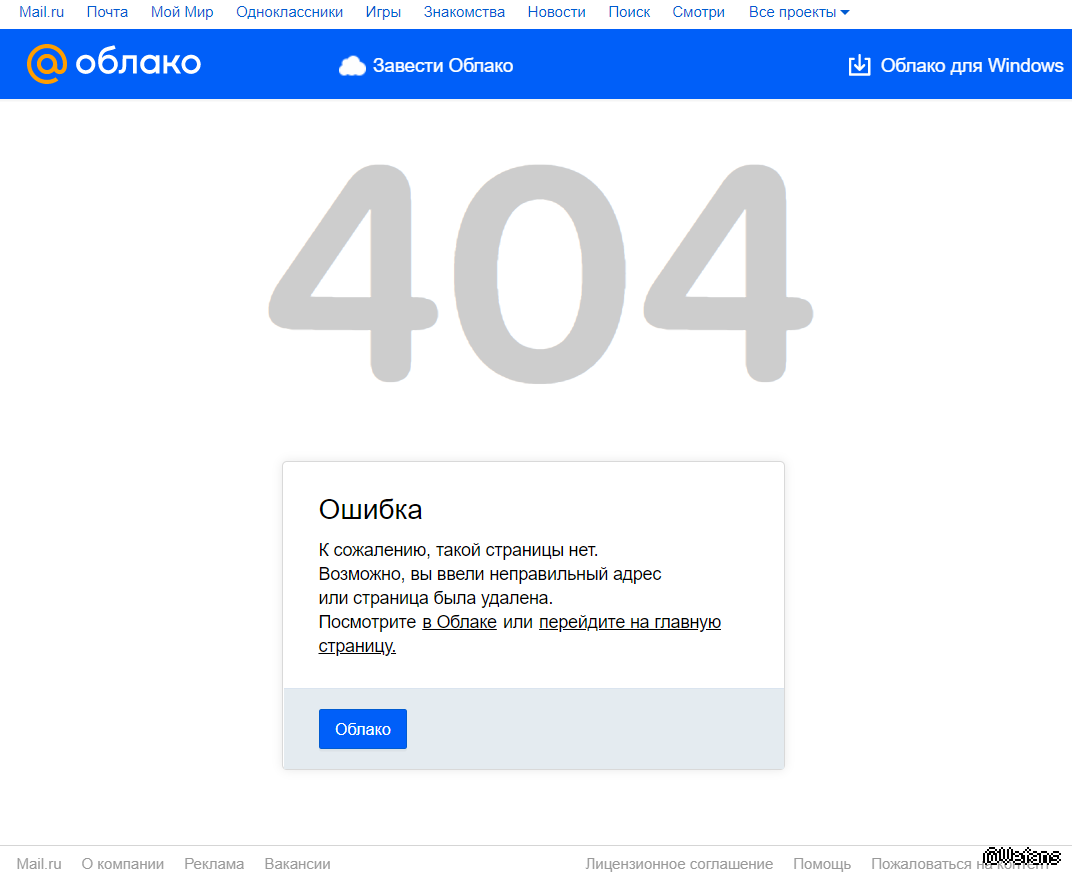The image size is (1072, 877).
Task: Click the orange @ Облако logo icon
Action: [x=46, y=64]
